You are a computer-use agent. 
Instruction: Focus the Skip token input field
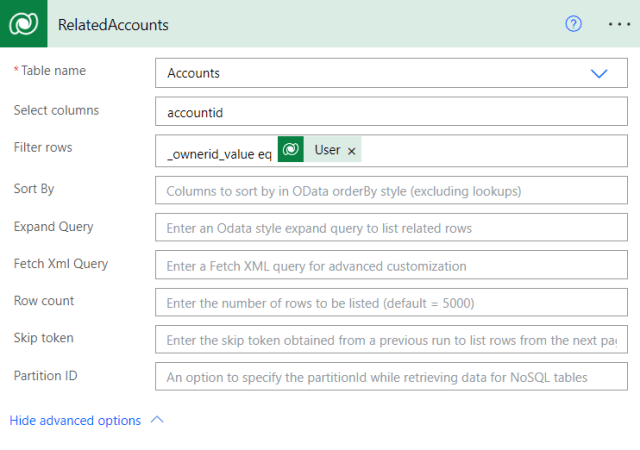391,340
